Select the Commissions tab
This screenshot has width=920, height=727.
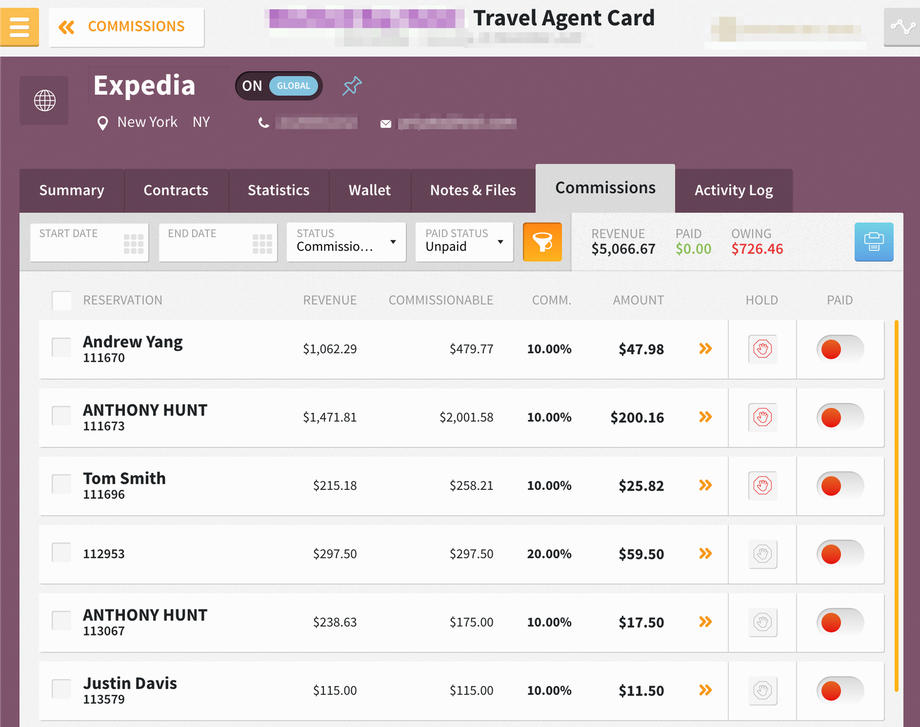pyautogui.click(x=606, y=188)
